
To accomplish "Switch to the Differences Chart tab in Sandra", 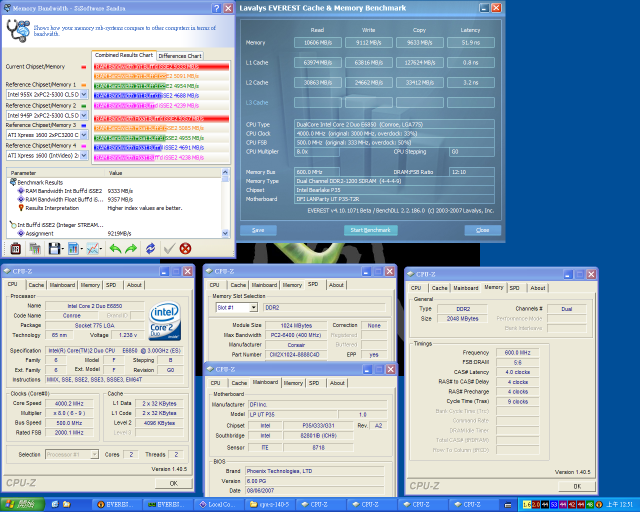I will [x=180, y=56].
